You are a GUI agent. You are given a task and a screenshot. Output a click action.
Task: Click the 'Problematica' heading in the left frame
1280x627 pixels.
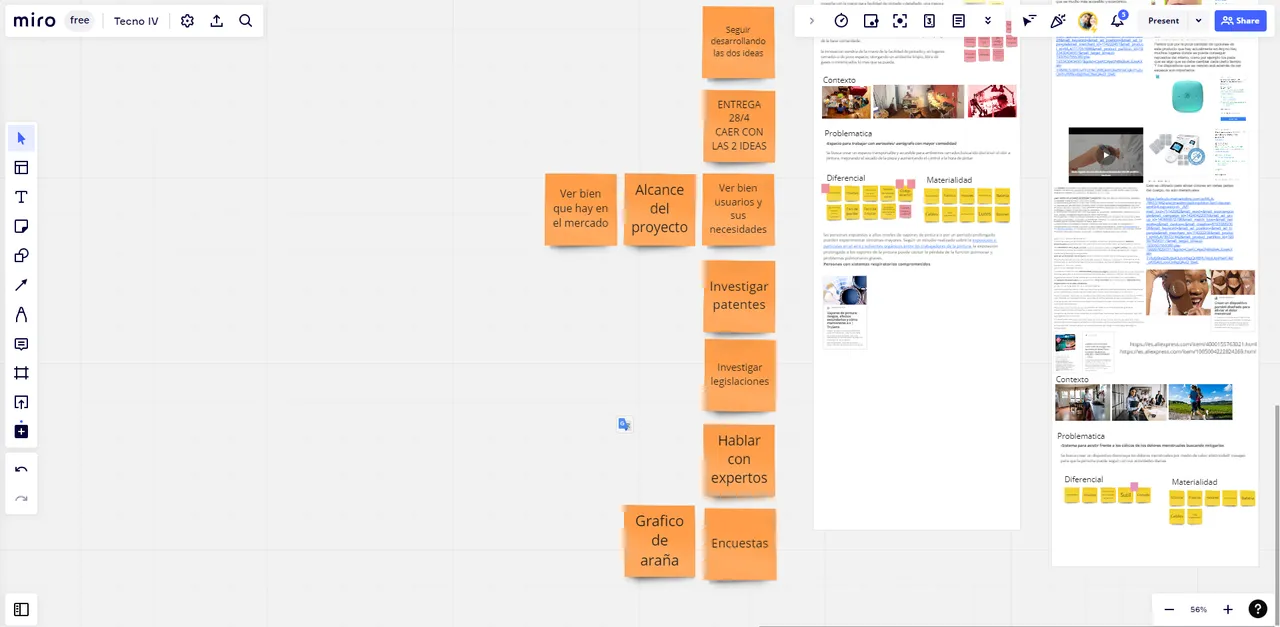(x=848, y=133)
